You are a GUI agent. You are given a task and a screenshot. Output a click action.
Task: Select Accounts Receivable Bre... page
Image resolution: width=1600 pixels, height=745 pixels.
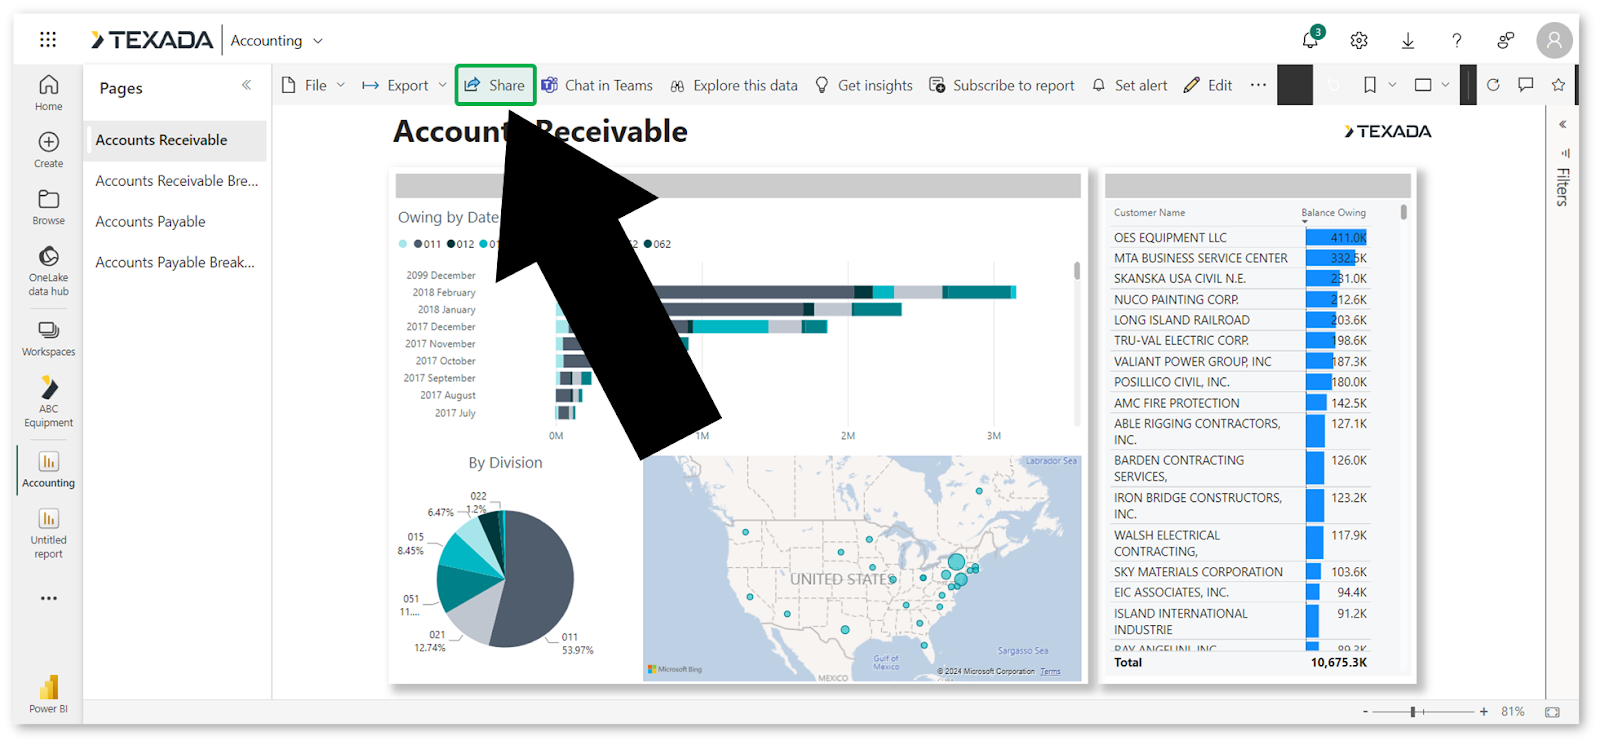175,181
